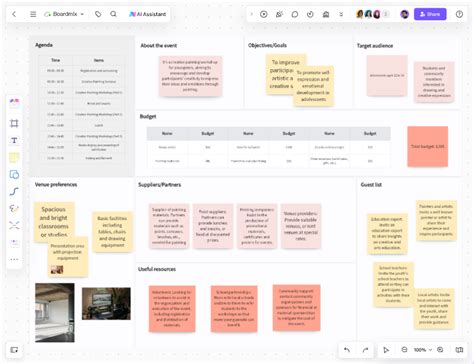Open the Boardmix file name dropdown

[64, 14]
